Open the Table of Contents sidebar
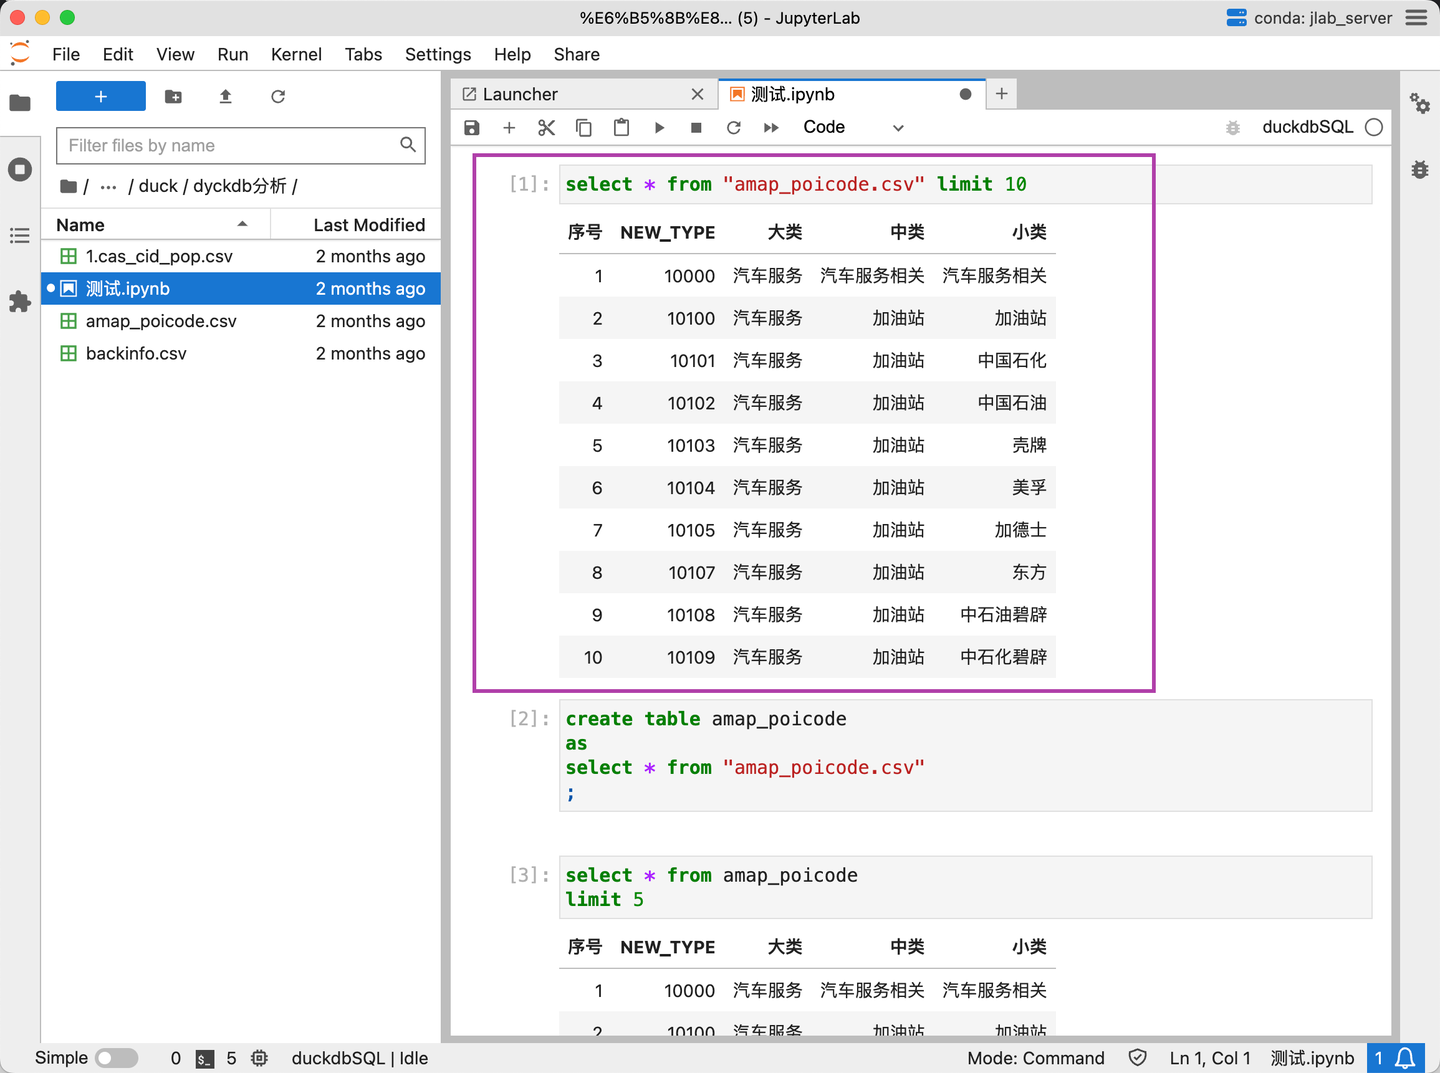The image size is (1440, 1073). point(20,236)
